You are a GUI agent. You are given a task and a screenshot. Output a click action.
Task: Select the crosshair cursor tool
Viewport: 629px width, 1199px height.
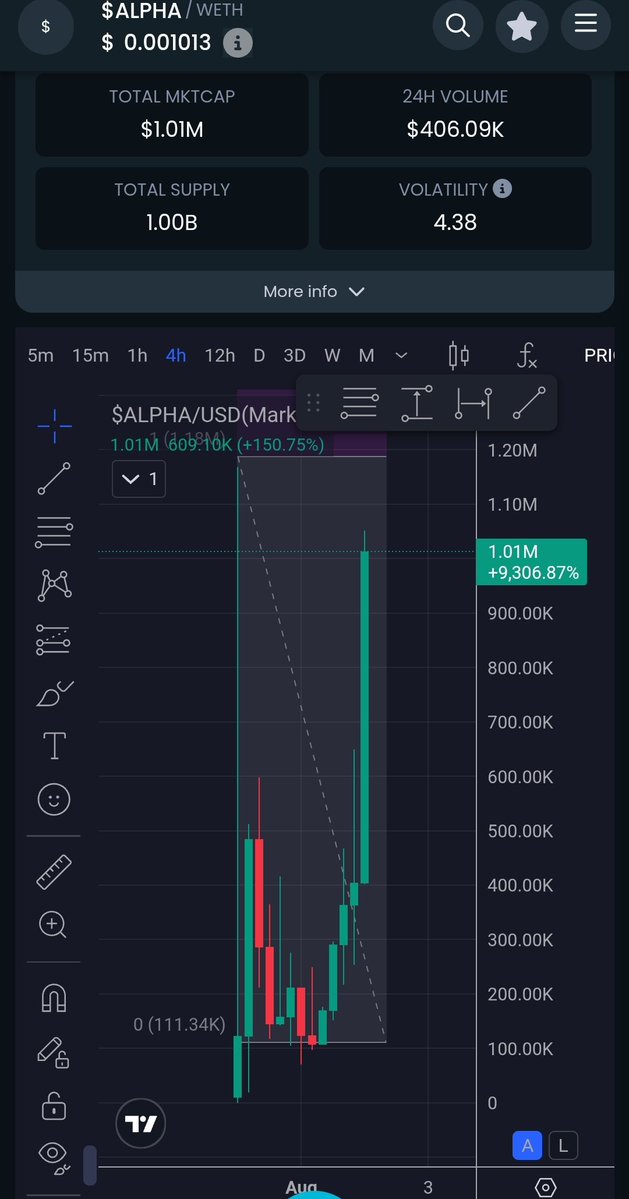point(54,425)
